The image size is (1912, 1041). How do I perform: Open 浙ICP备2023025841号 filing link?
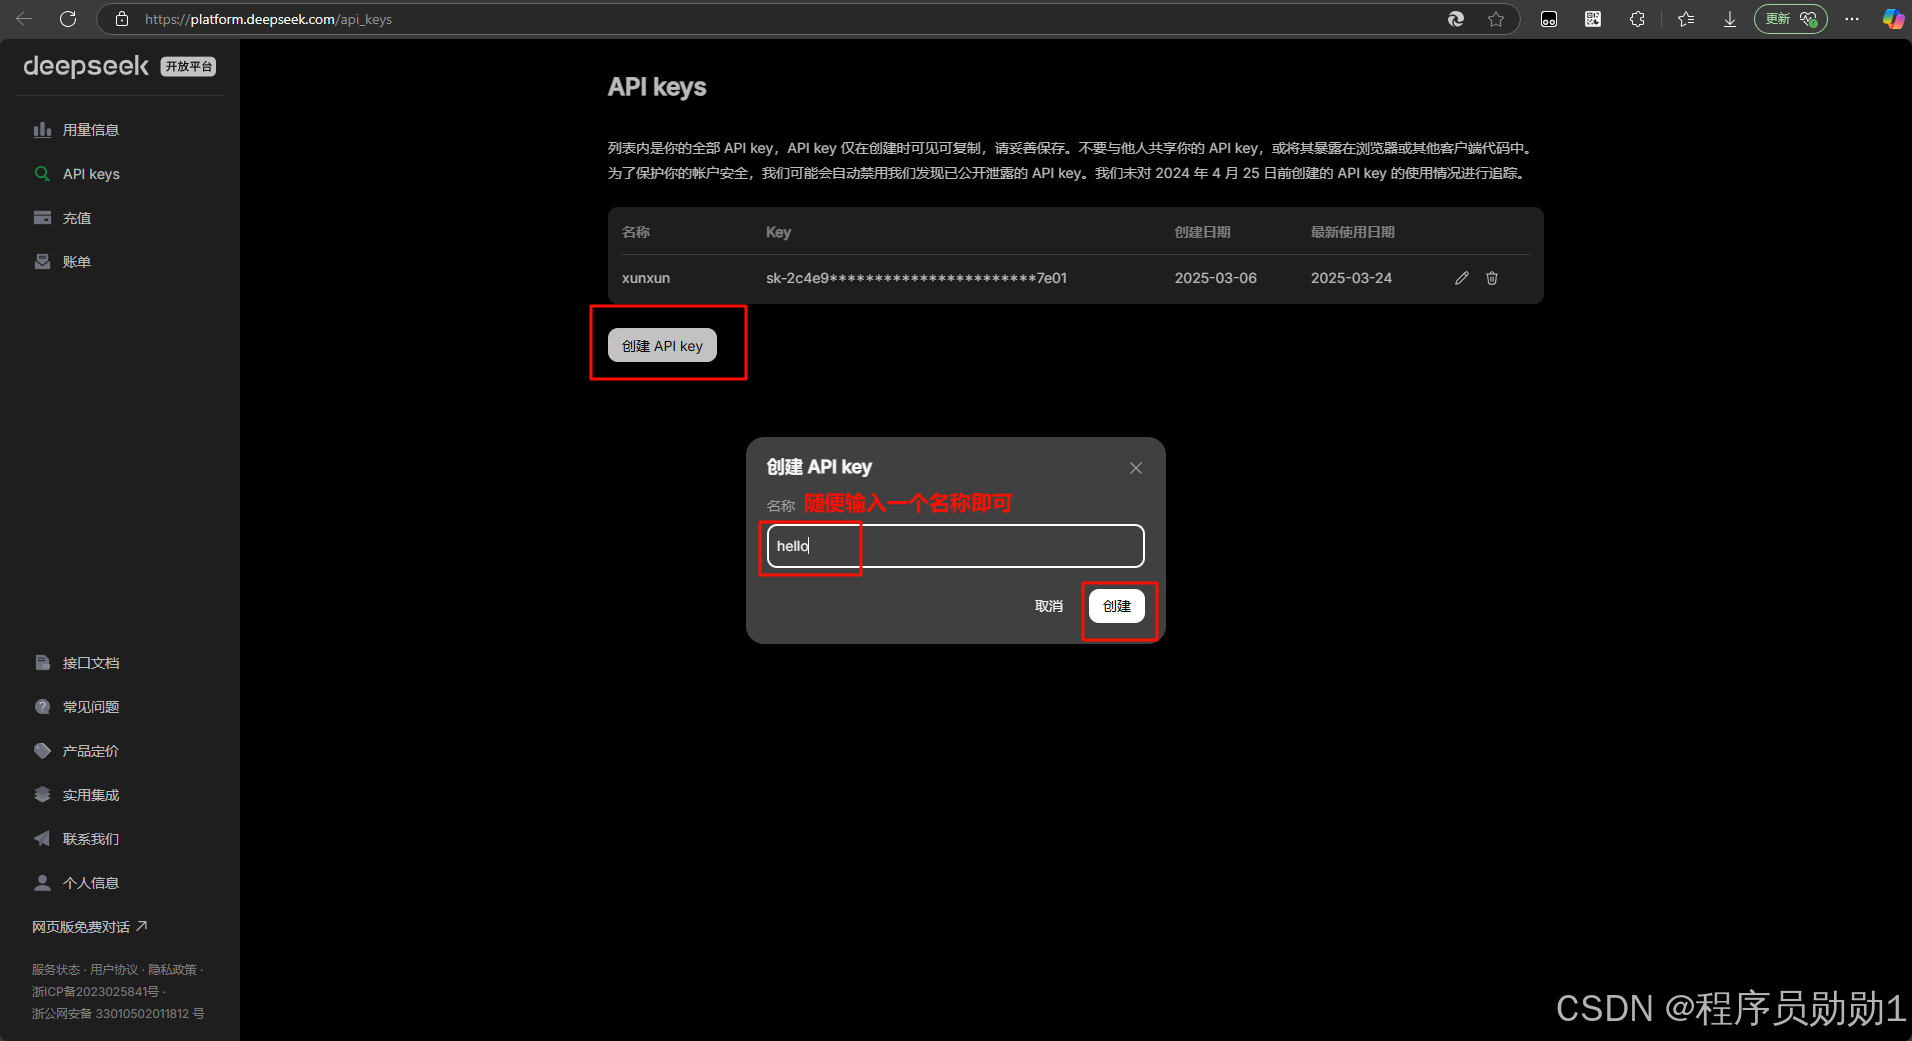pos(95,992)
